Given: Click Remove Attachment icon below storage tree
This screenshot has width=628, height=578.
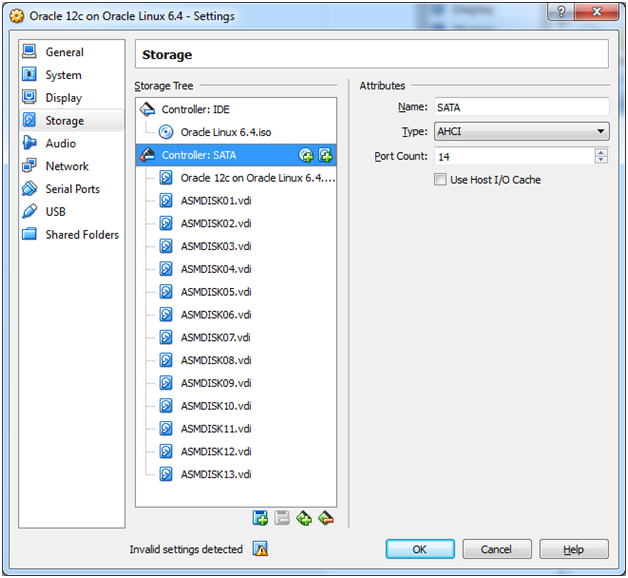Looking at the screenshot, I should 325,518.
